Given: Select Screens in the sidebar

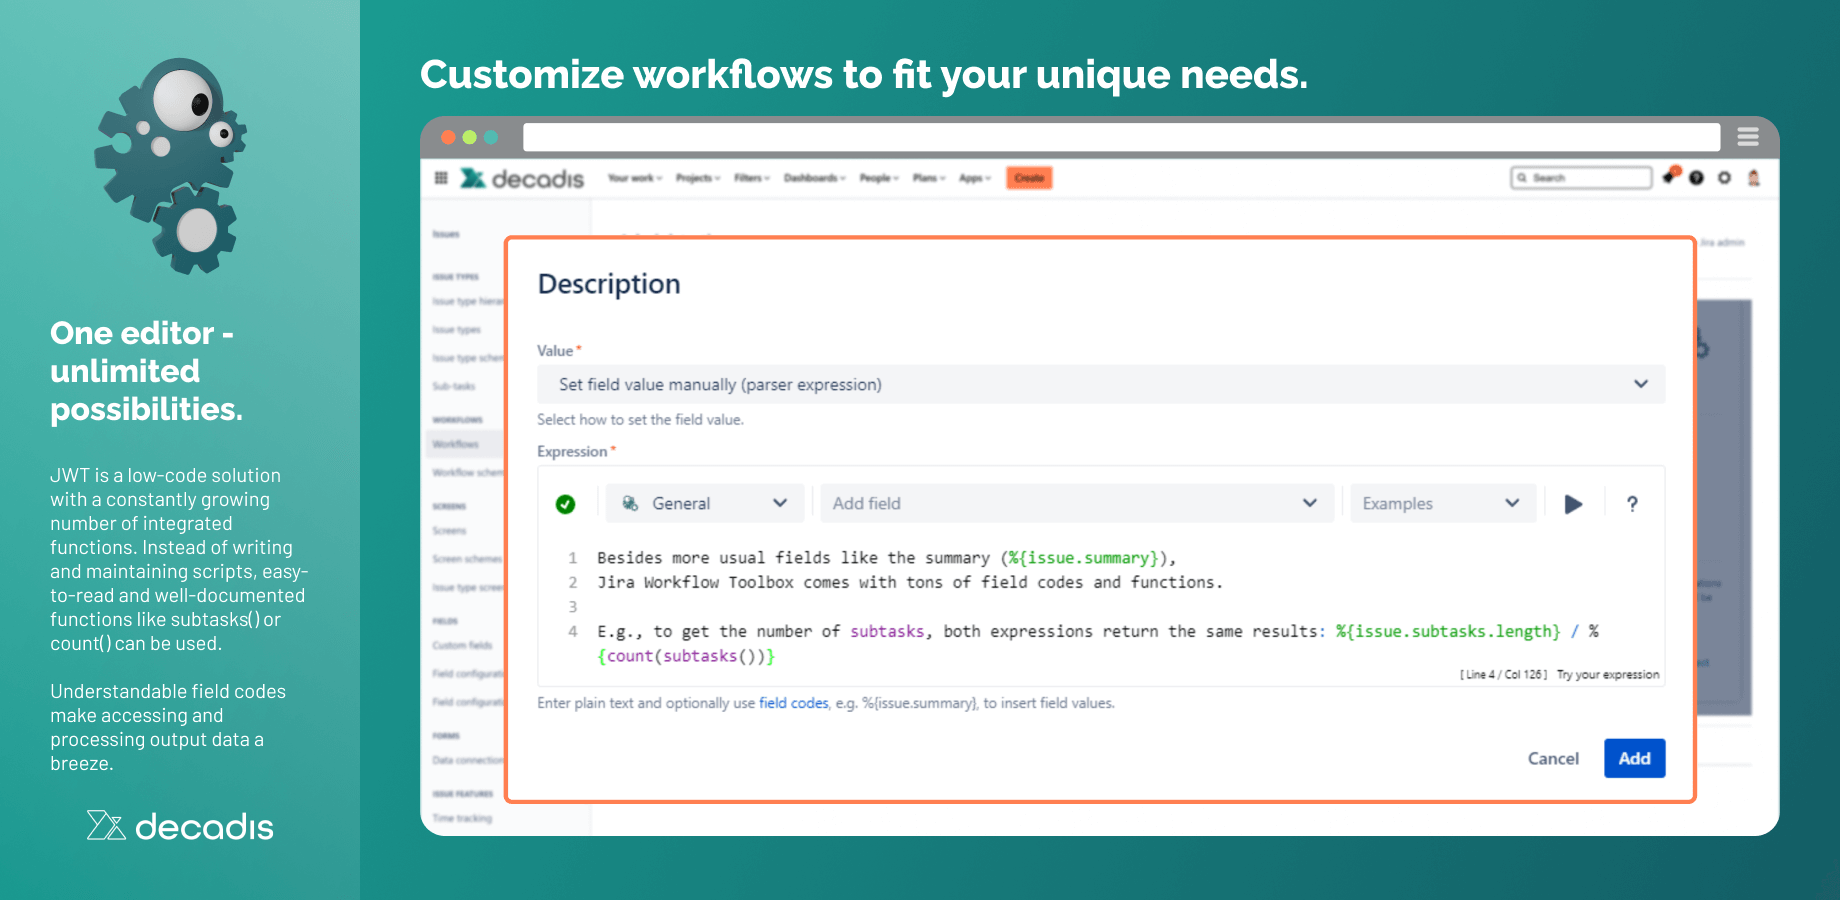Looking at the screenshot, I should 450,531.
